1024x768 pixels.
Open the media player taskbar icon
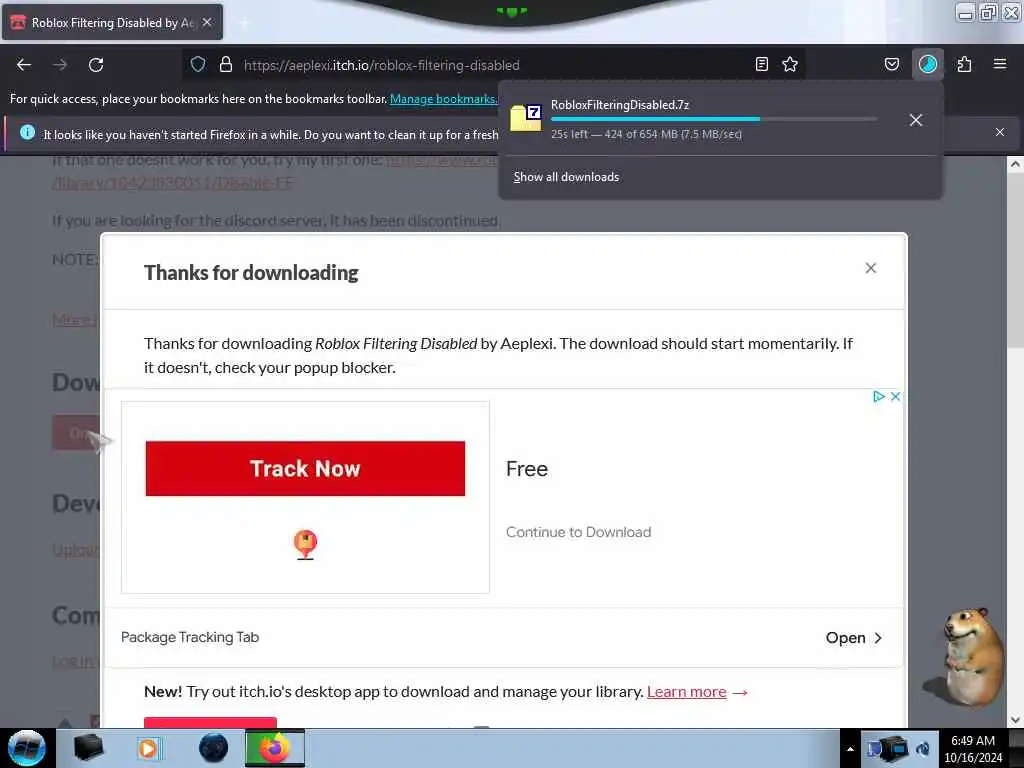click(x=148, y=748)
